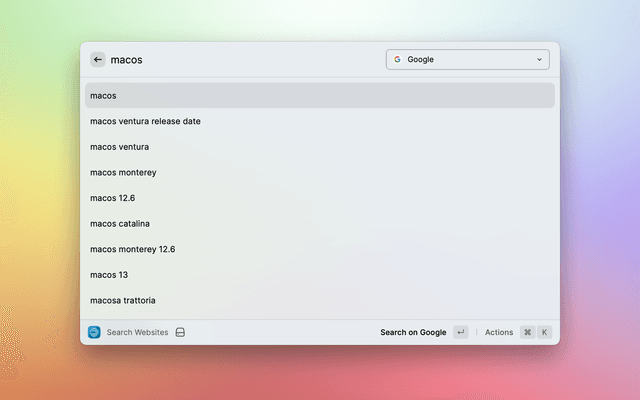Pick the macos 12.6 suggestion
Viewport: 640px width, 400px height.
[x=112, y=198]
